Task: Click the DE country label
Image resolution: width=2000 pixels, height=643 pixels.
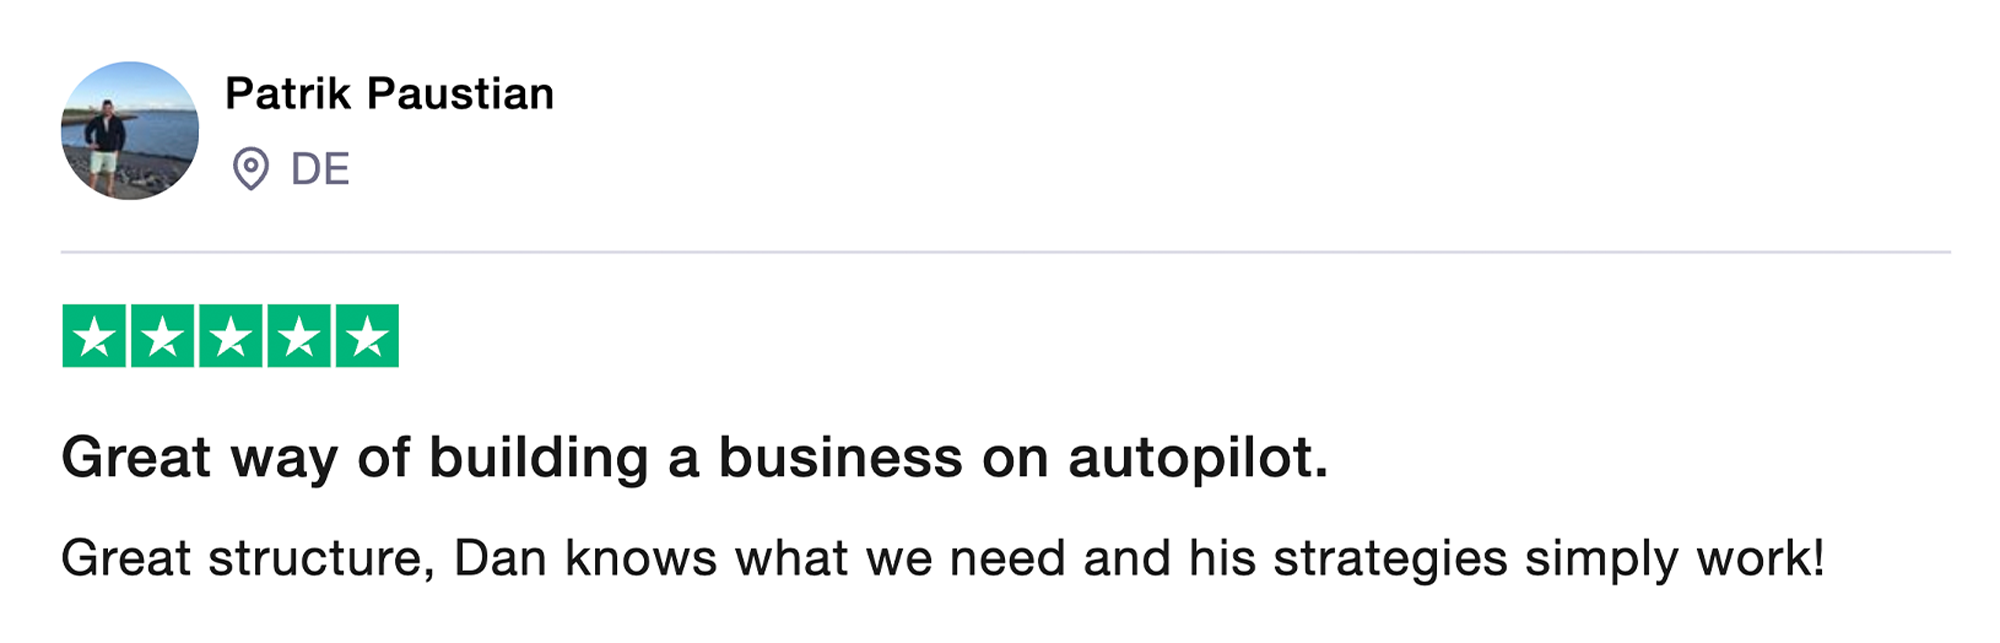Action: (x=320, y=169)
